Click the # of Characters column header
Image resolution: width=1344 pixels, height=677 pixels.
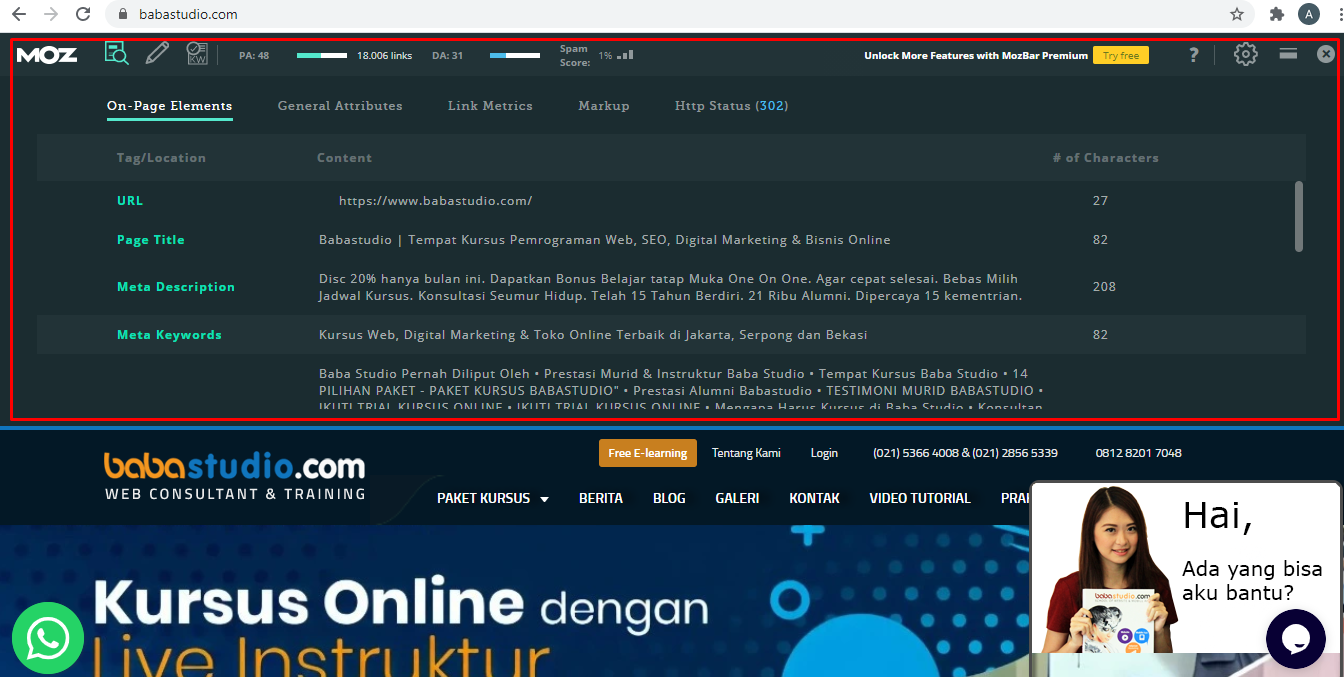click(1106, 158)
